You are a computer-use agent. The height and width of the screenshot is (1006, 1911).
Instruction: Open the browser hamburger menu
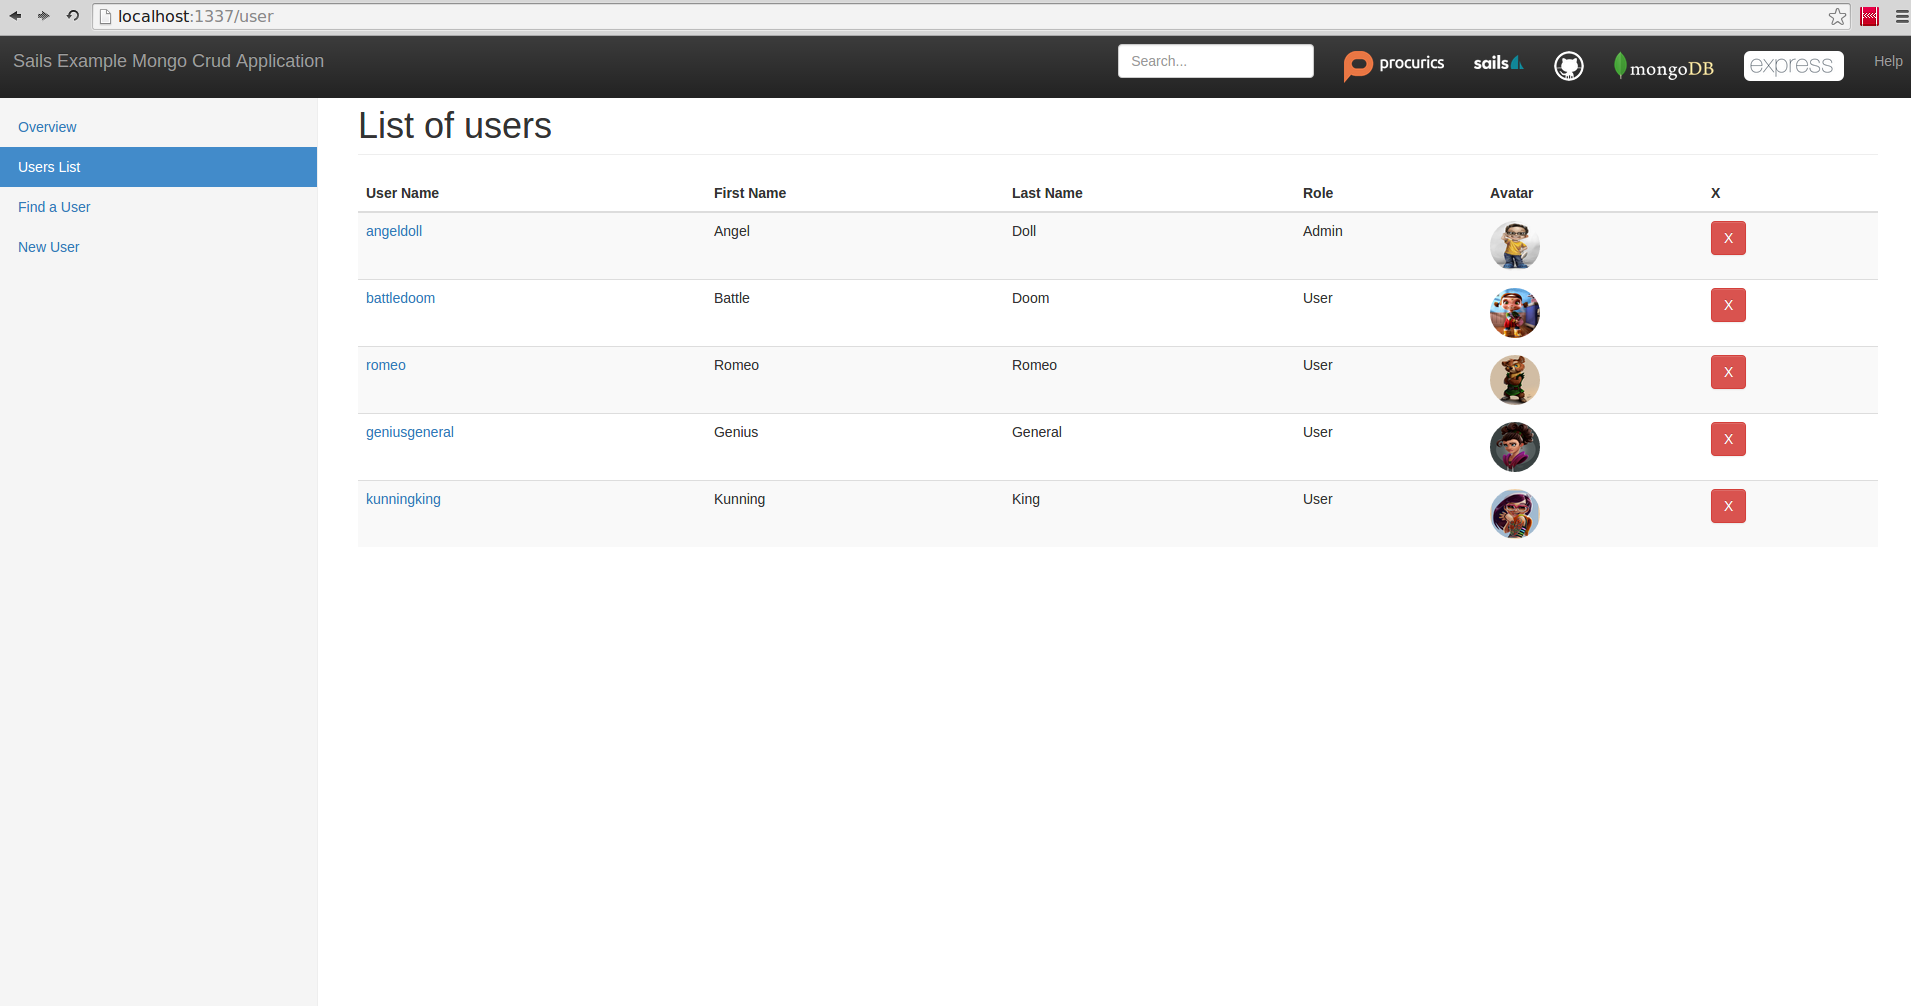point(1901,16)
